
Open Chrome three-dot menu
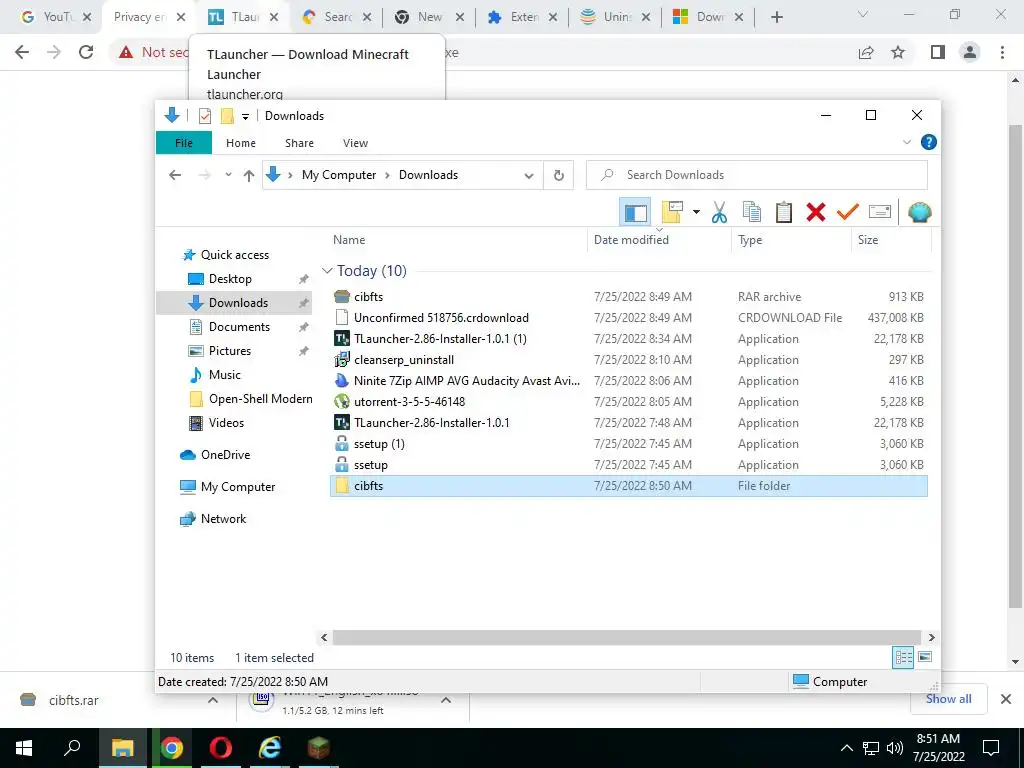point(1002,52)
